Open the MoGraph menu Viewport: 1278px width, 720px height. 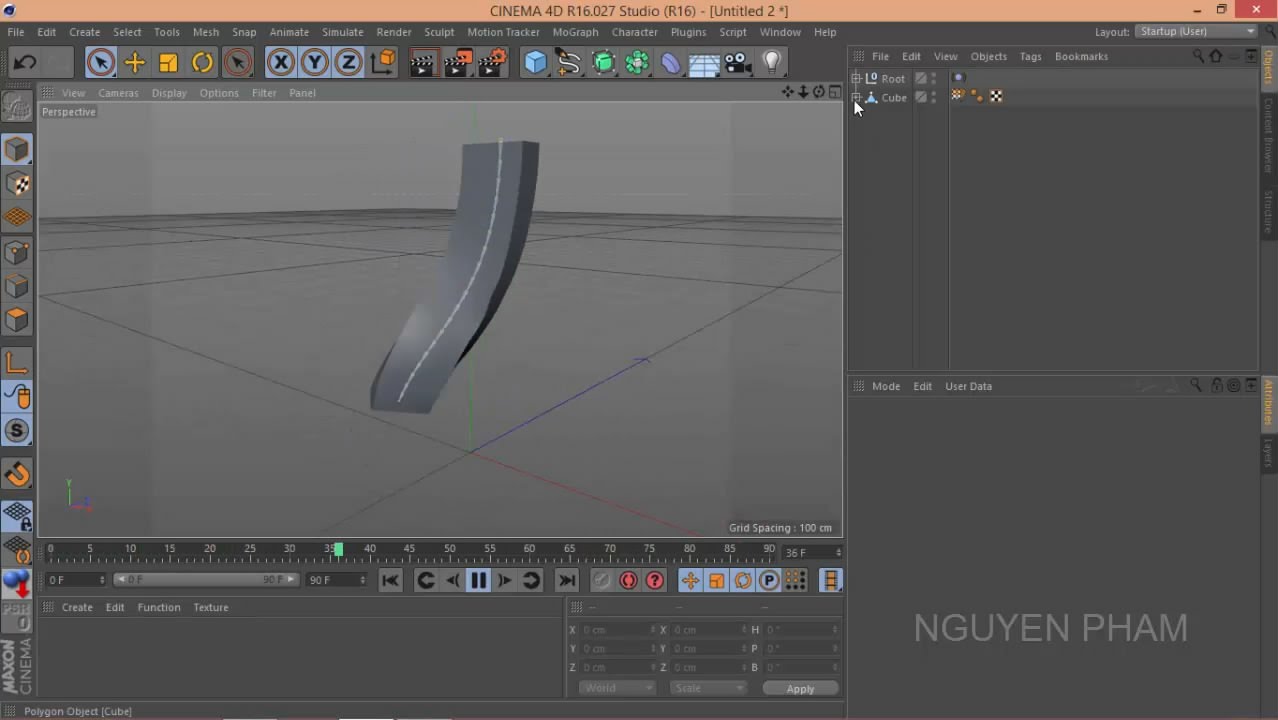pos(575,32)
